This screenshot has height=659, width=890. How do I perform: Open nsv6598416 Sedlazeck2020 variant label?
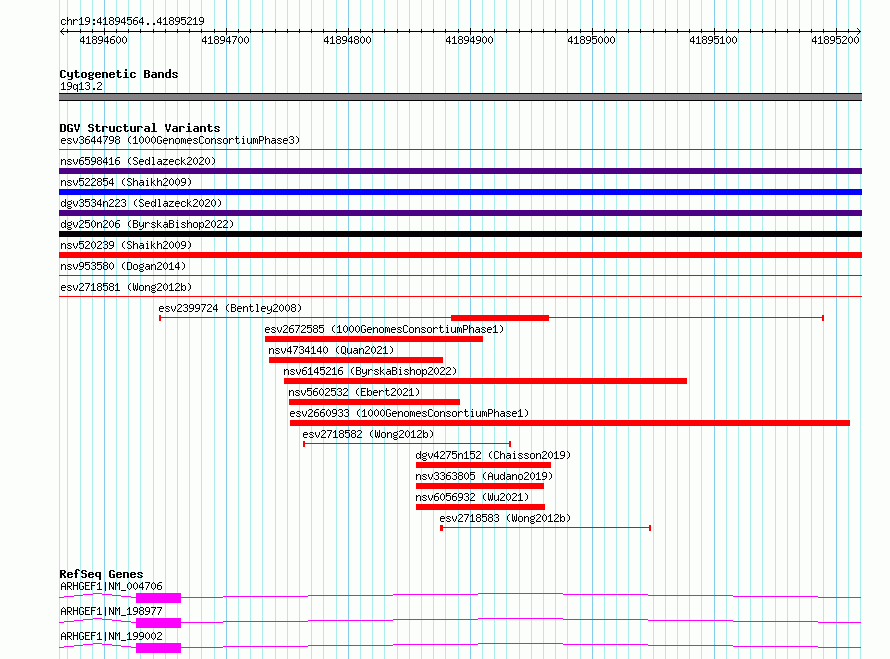138,161
